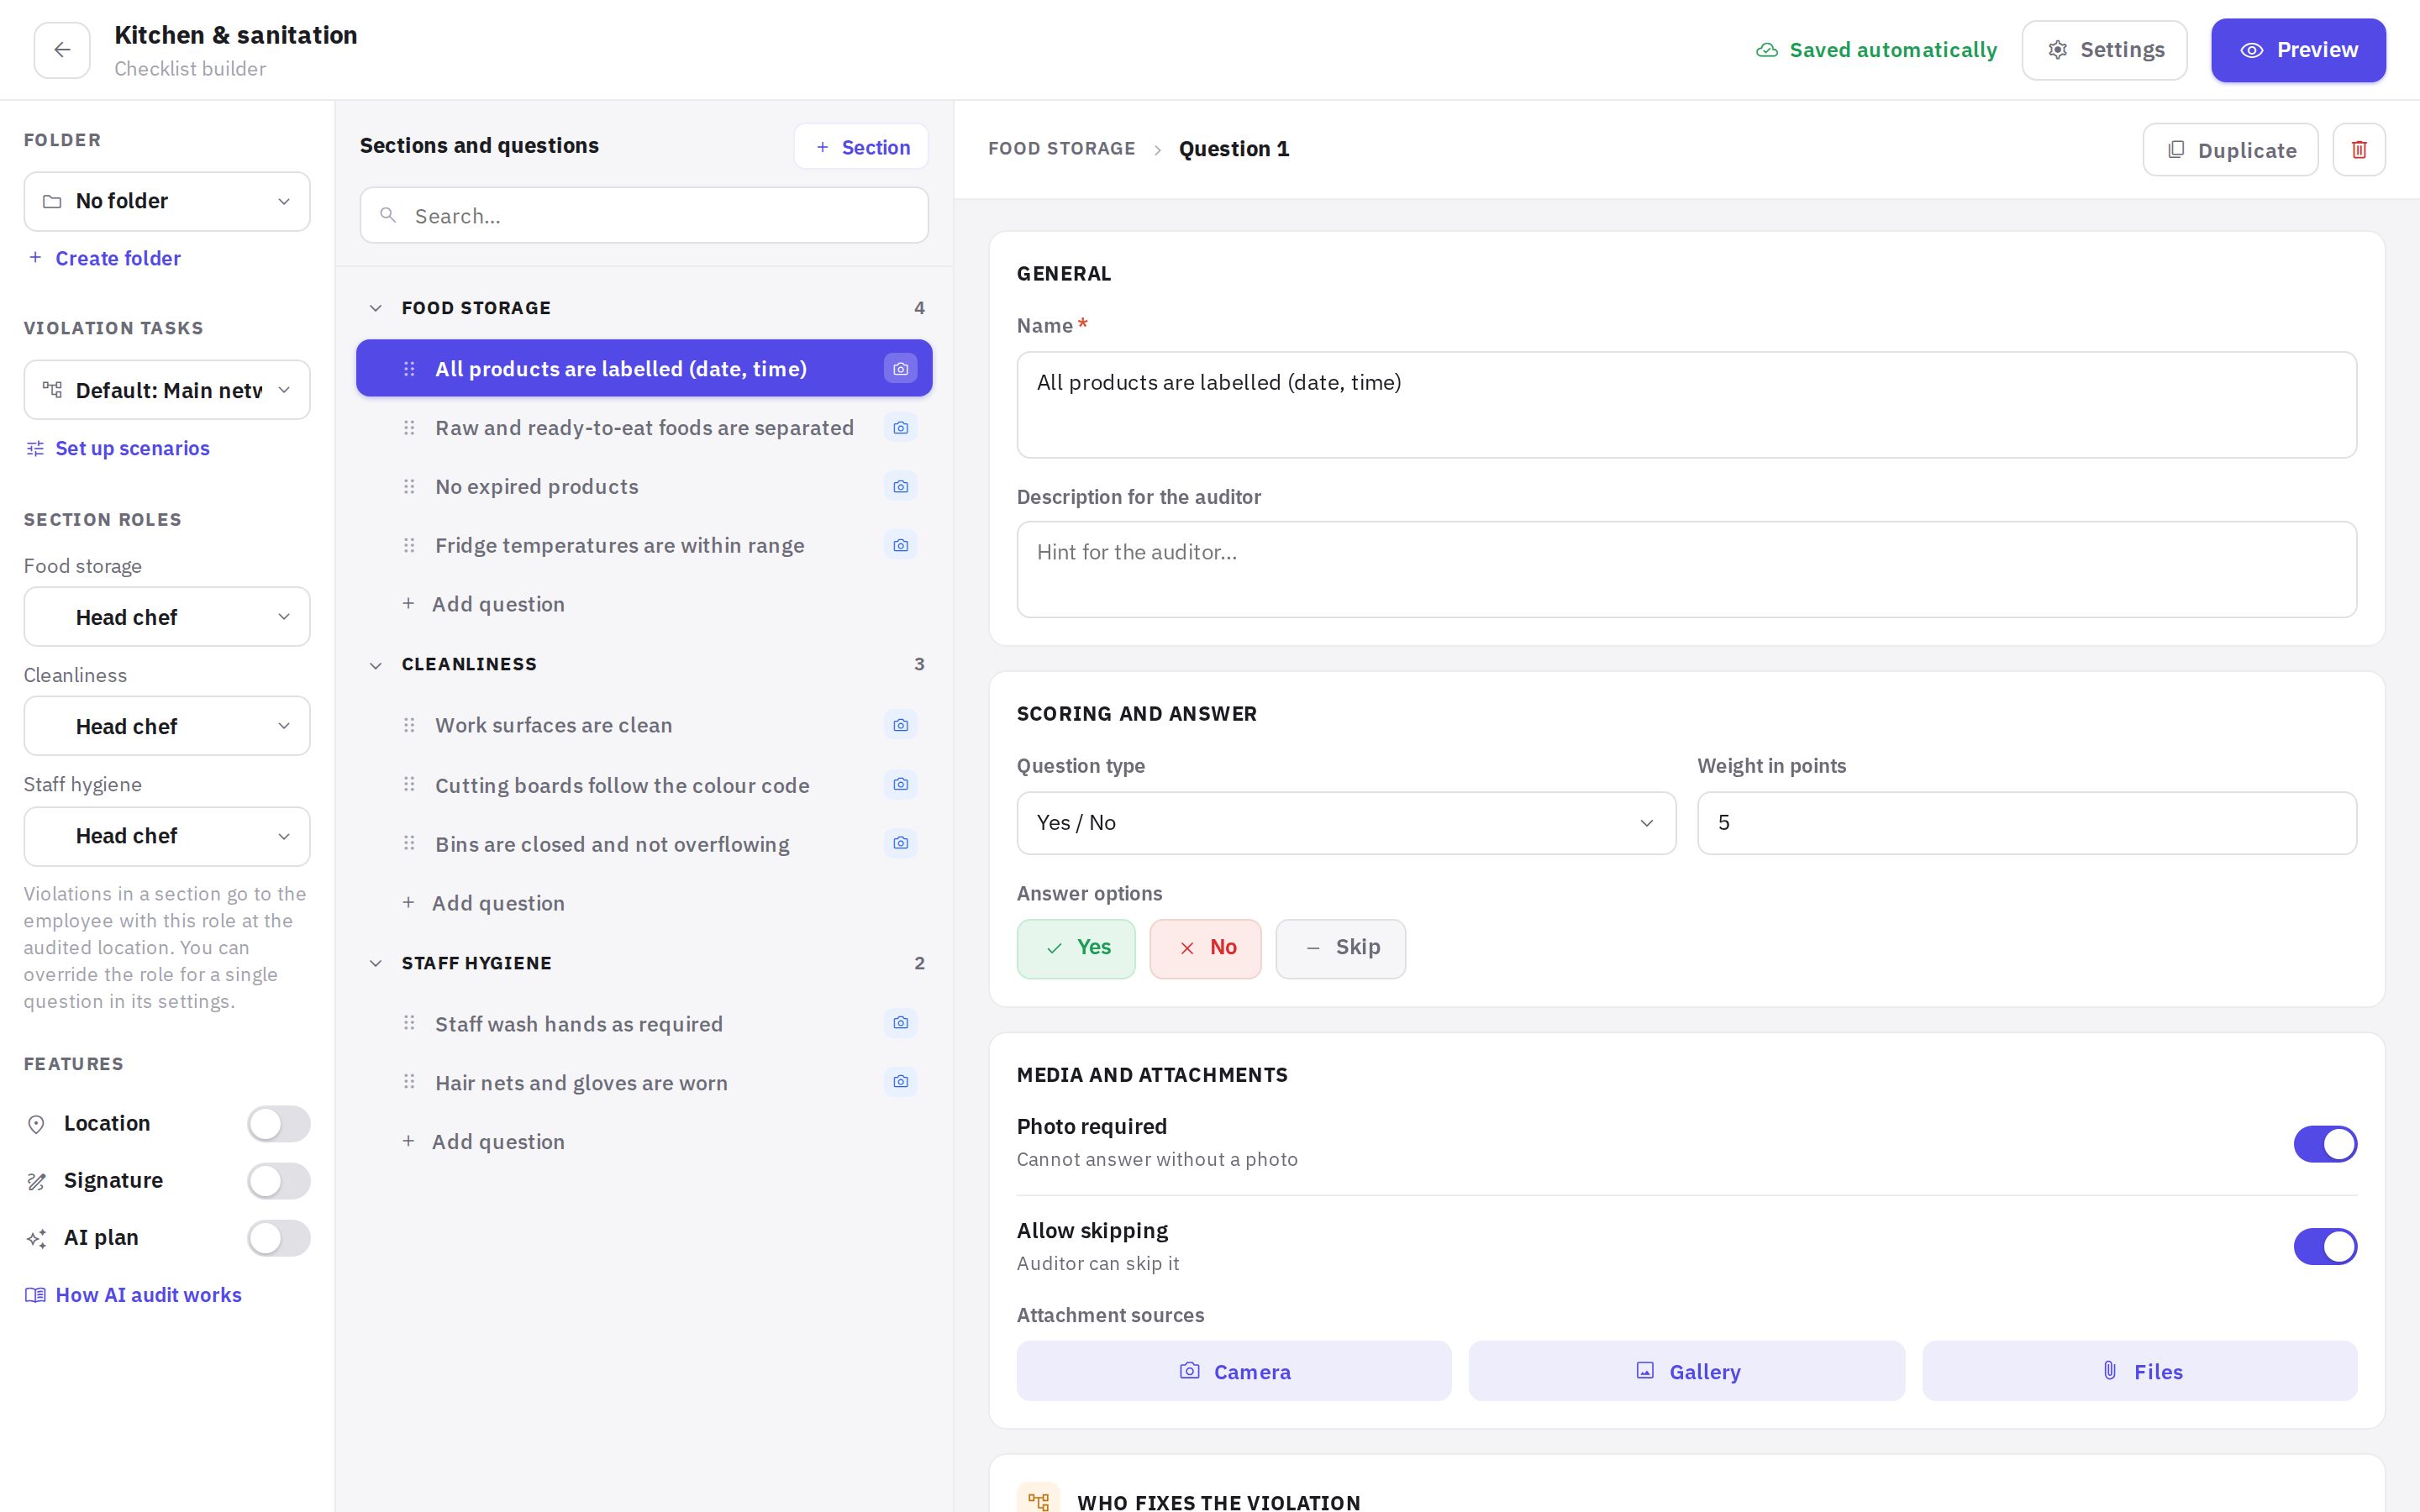Turn on the AI plan toggle
Screen dimensions: 2420x1512
tap(279, 1238)
